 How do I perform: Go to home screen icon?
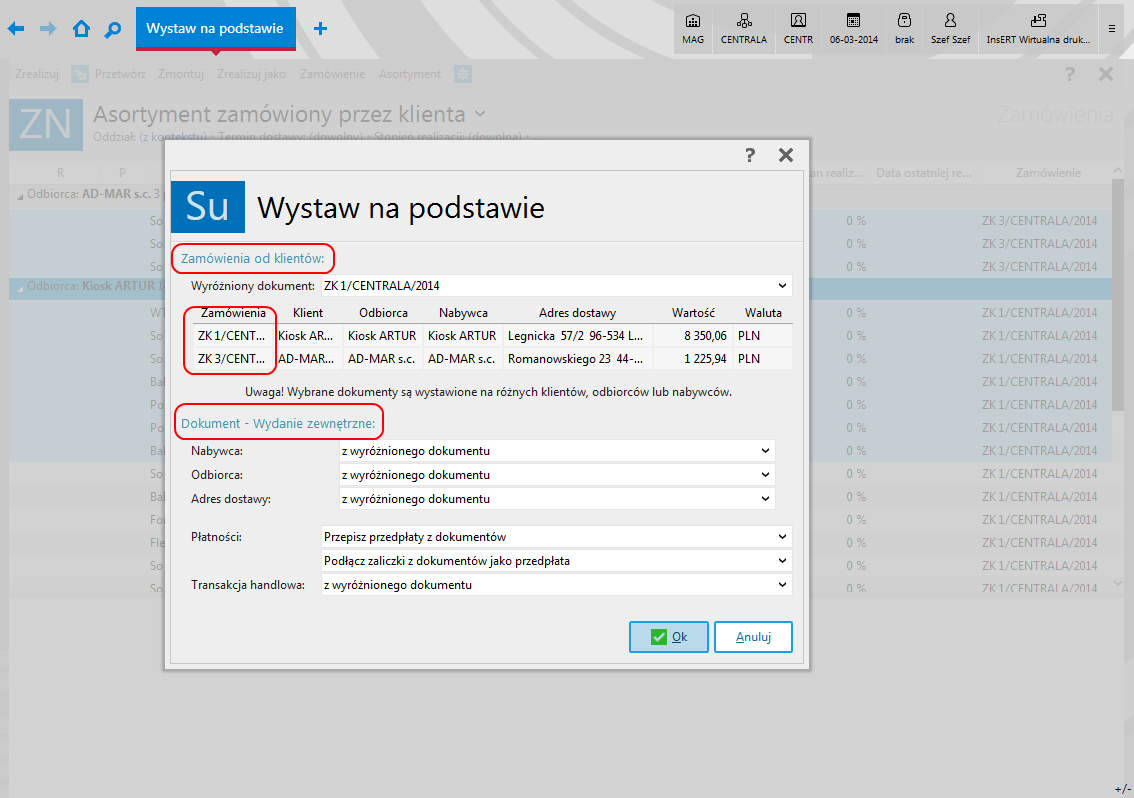[81, 29]
